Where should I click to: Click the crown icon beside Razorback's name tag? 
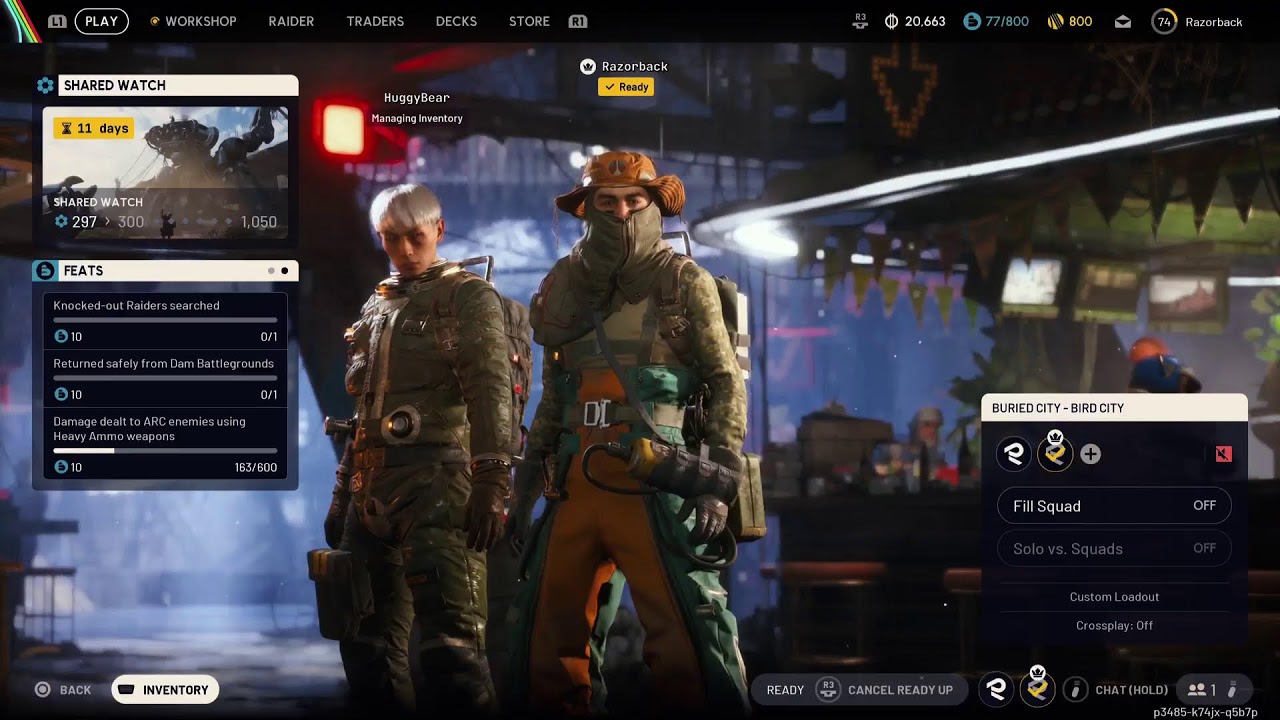tap(588, 66)
